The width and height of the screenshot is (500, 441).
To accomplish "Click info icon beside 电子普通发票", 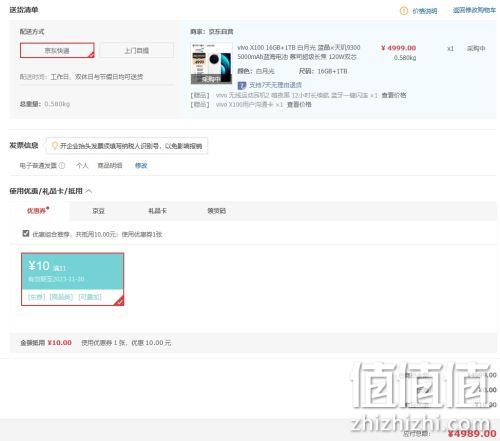I will [62, 165].
